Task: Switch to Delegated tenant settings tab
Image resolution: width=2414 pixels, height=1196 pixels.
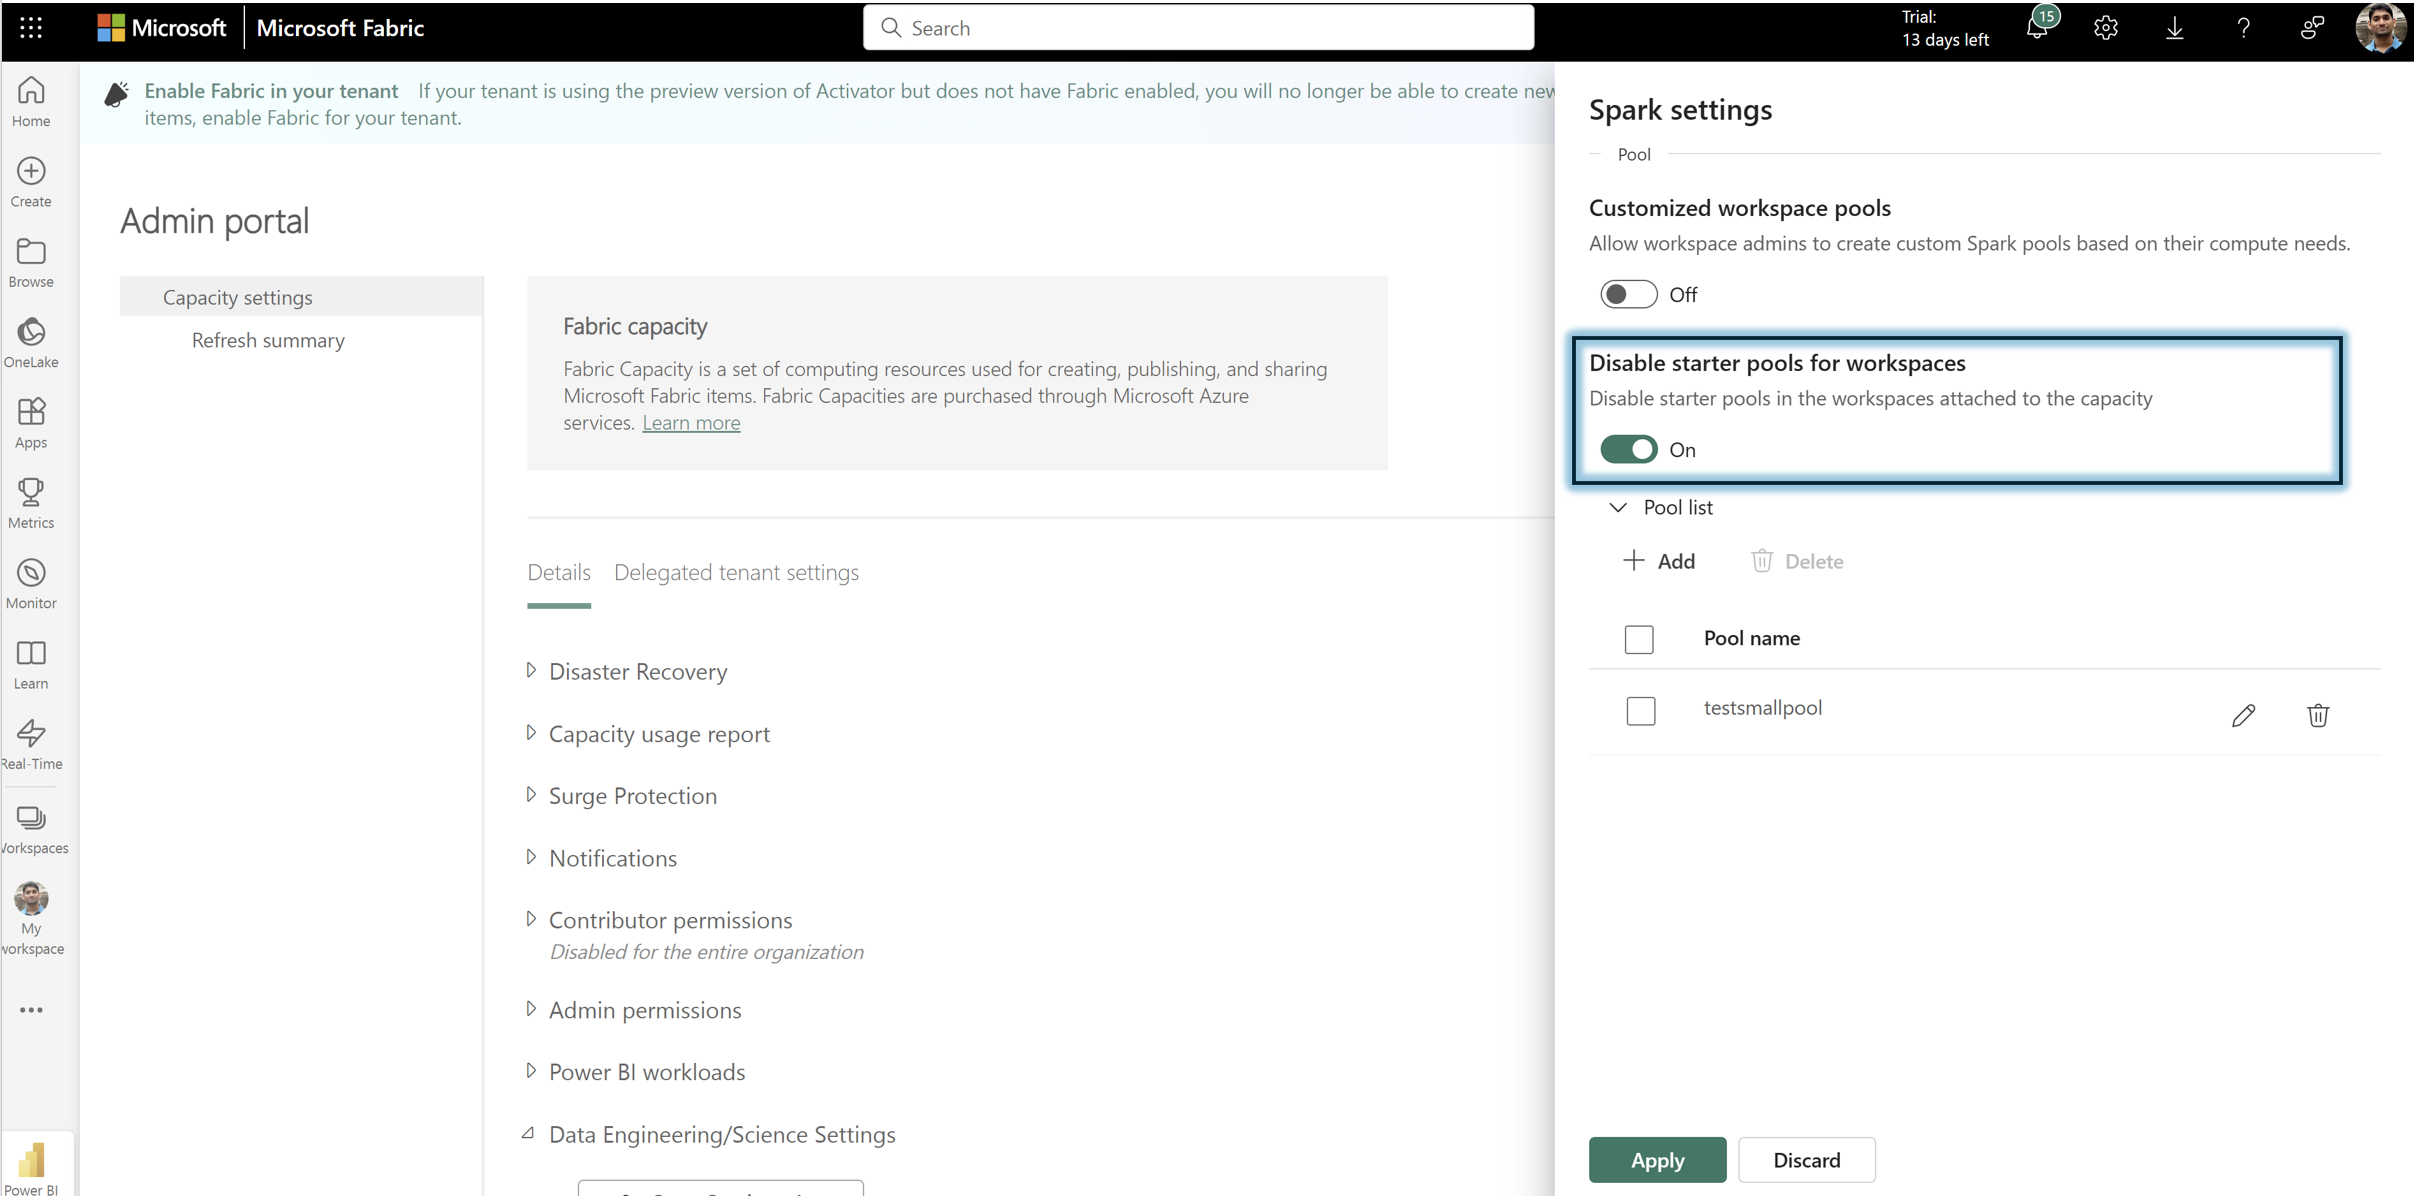Action: tap(736, 572)
